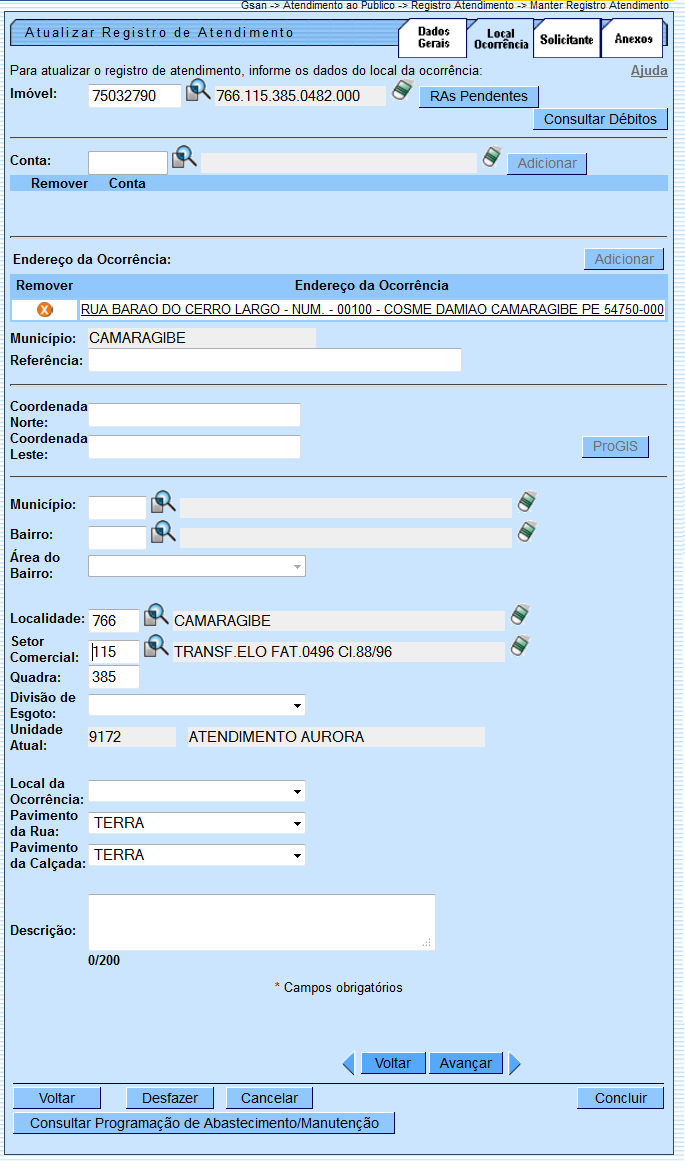Open the Ajuda help link
Image resolution: width=685 pixels, height=1173 pixels.
649,71
